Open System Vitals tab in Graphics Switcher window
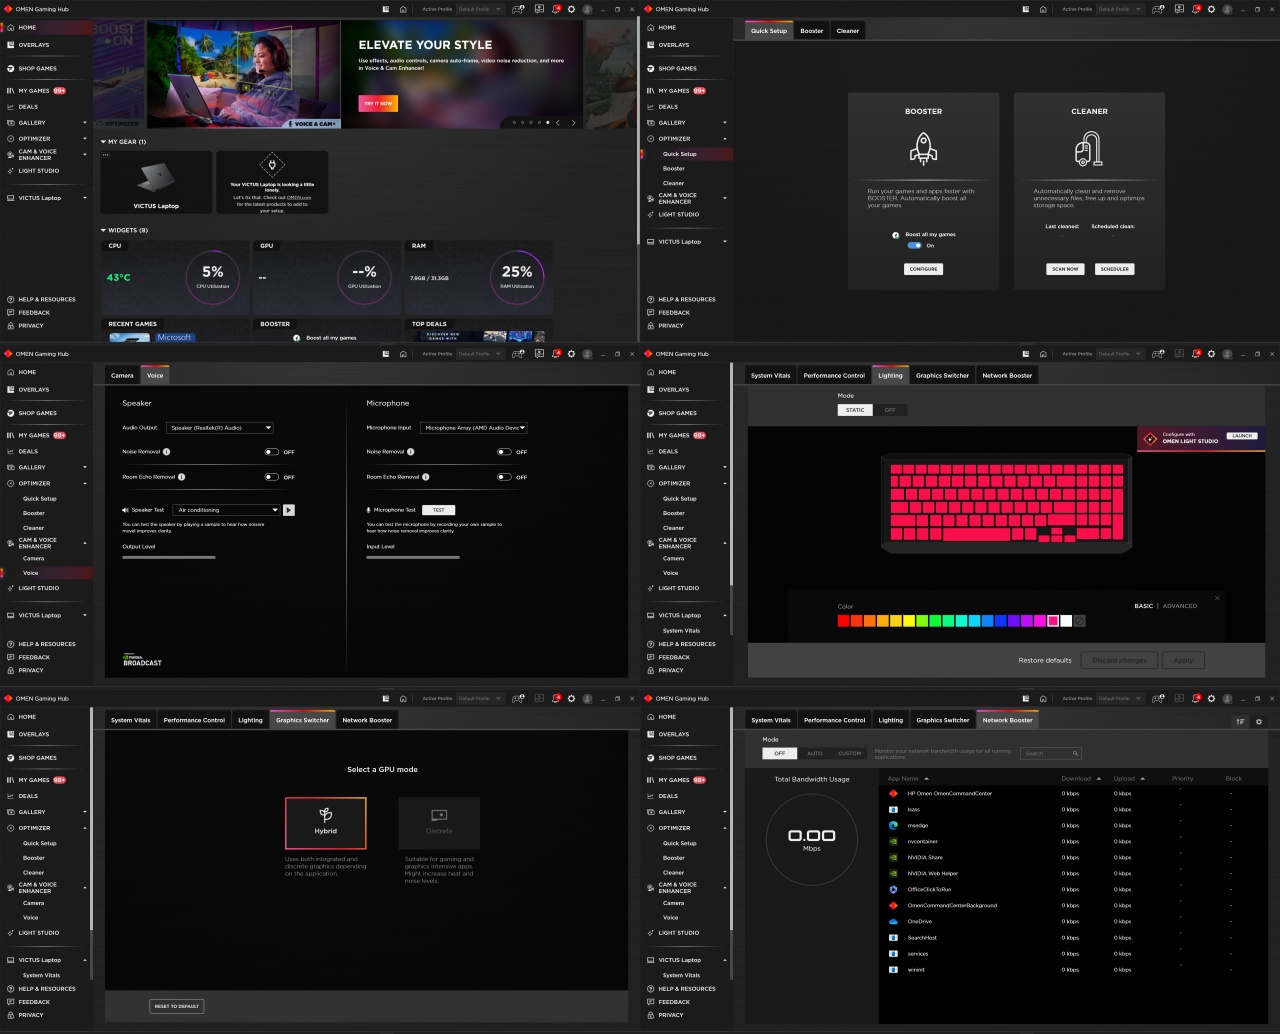Screen dimensions: 1280x1034 [131, 720]
